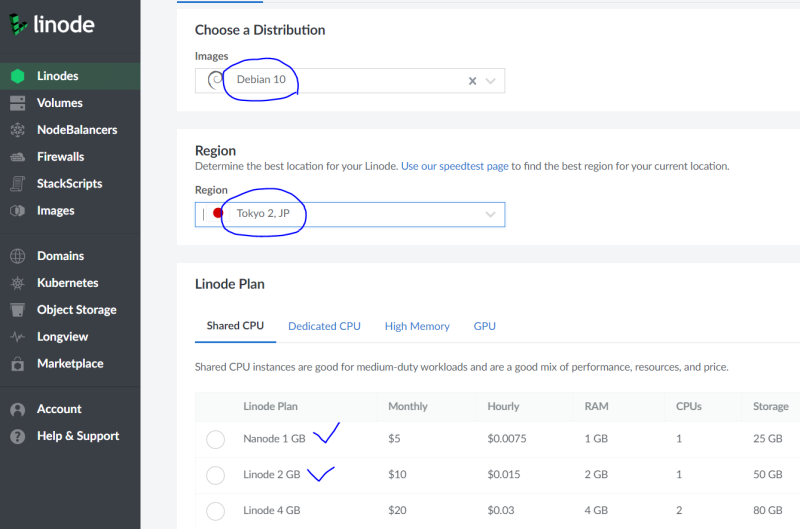Select the Linode 2 GB plan radio button
The height and width of the screenshot is (529, 800).
point(215,475)
